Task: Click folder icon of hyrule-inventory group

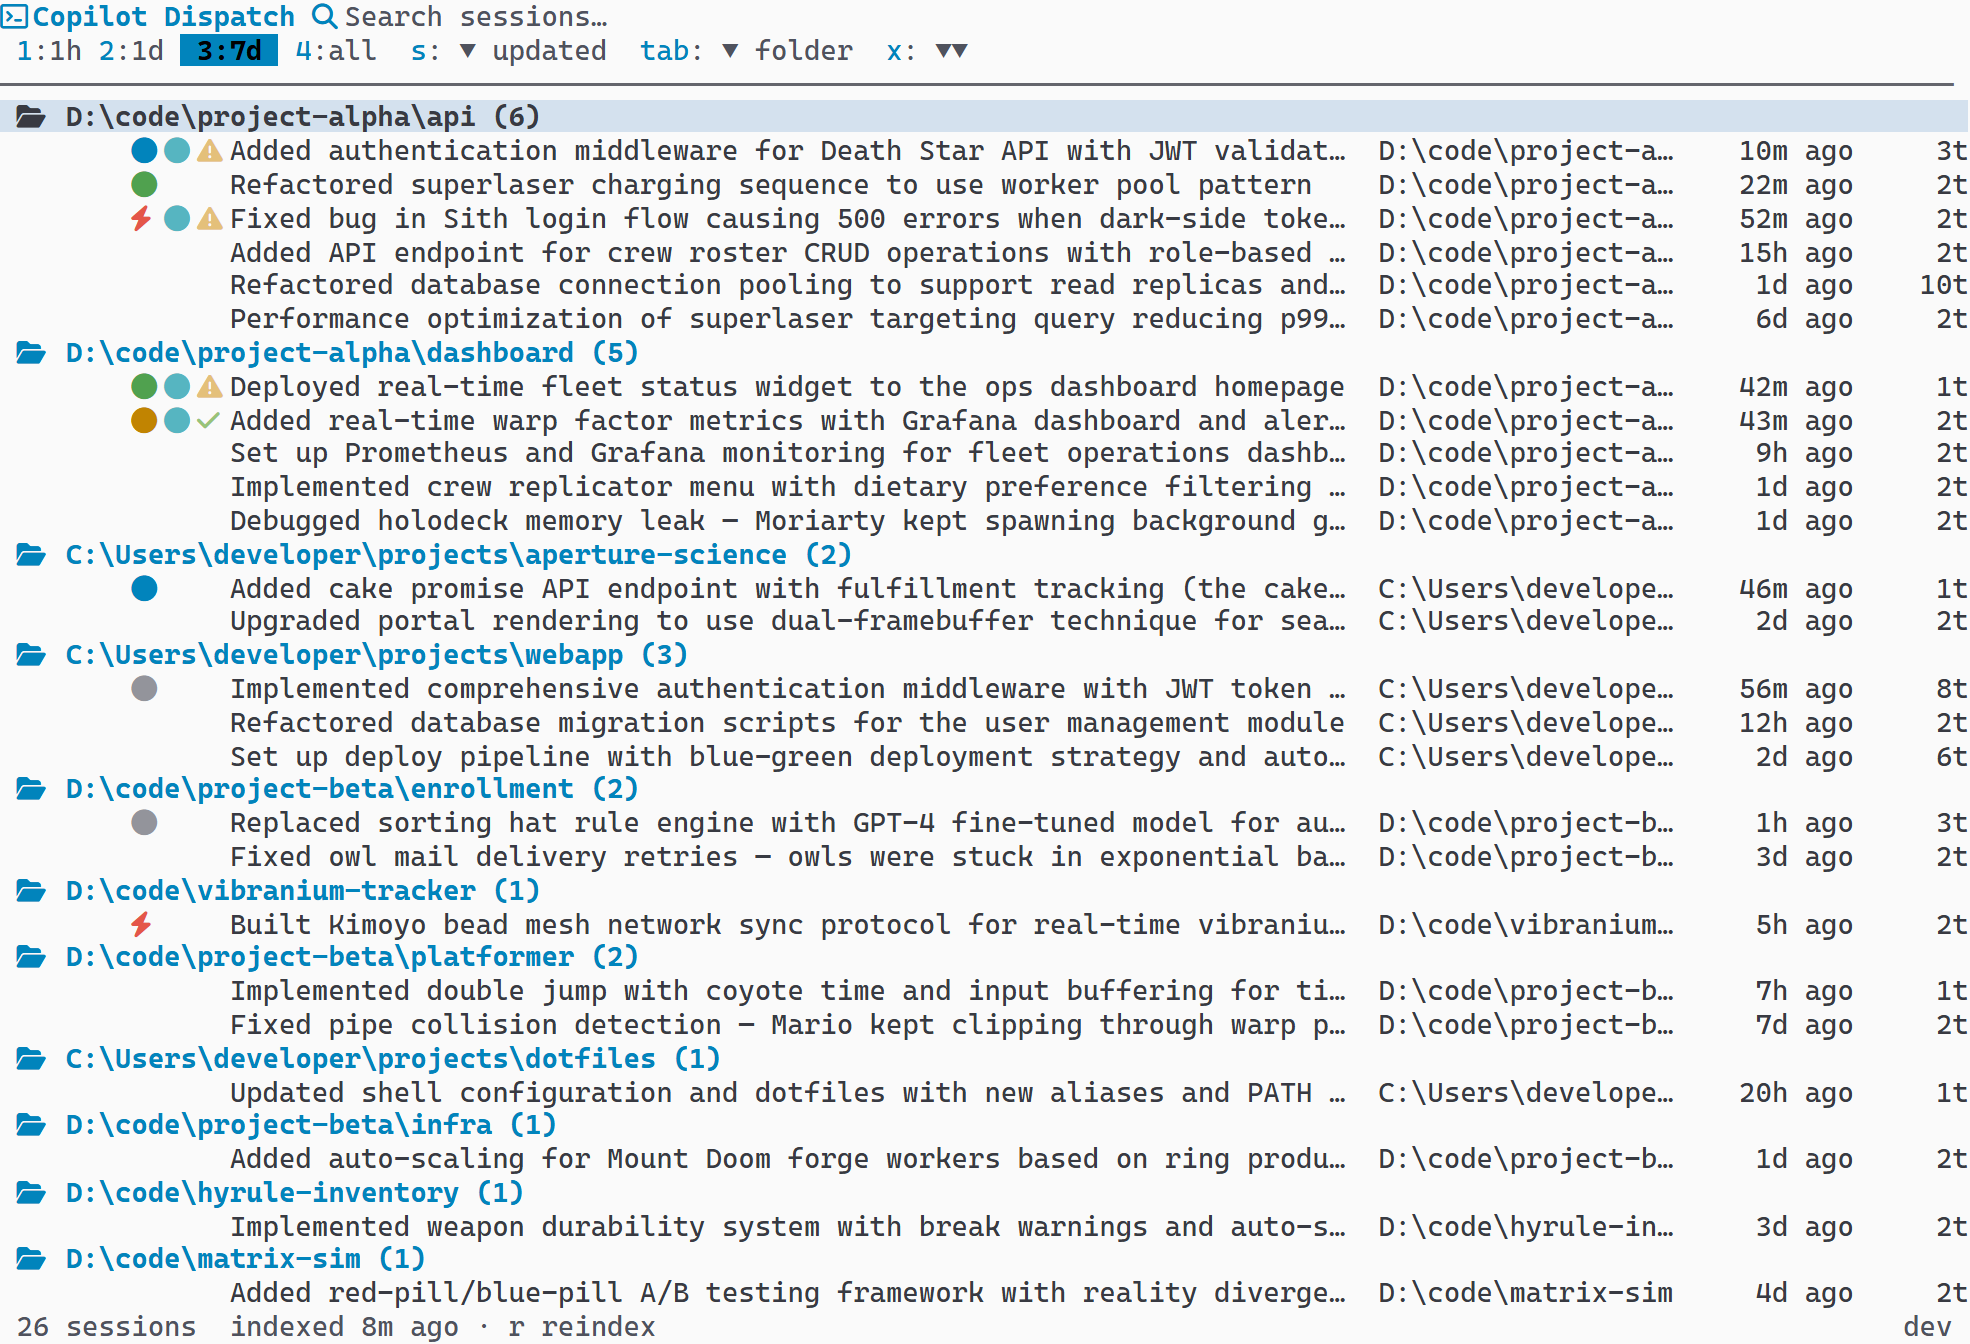Action: [x=31, y=1193]
